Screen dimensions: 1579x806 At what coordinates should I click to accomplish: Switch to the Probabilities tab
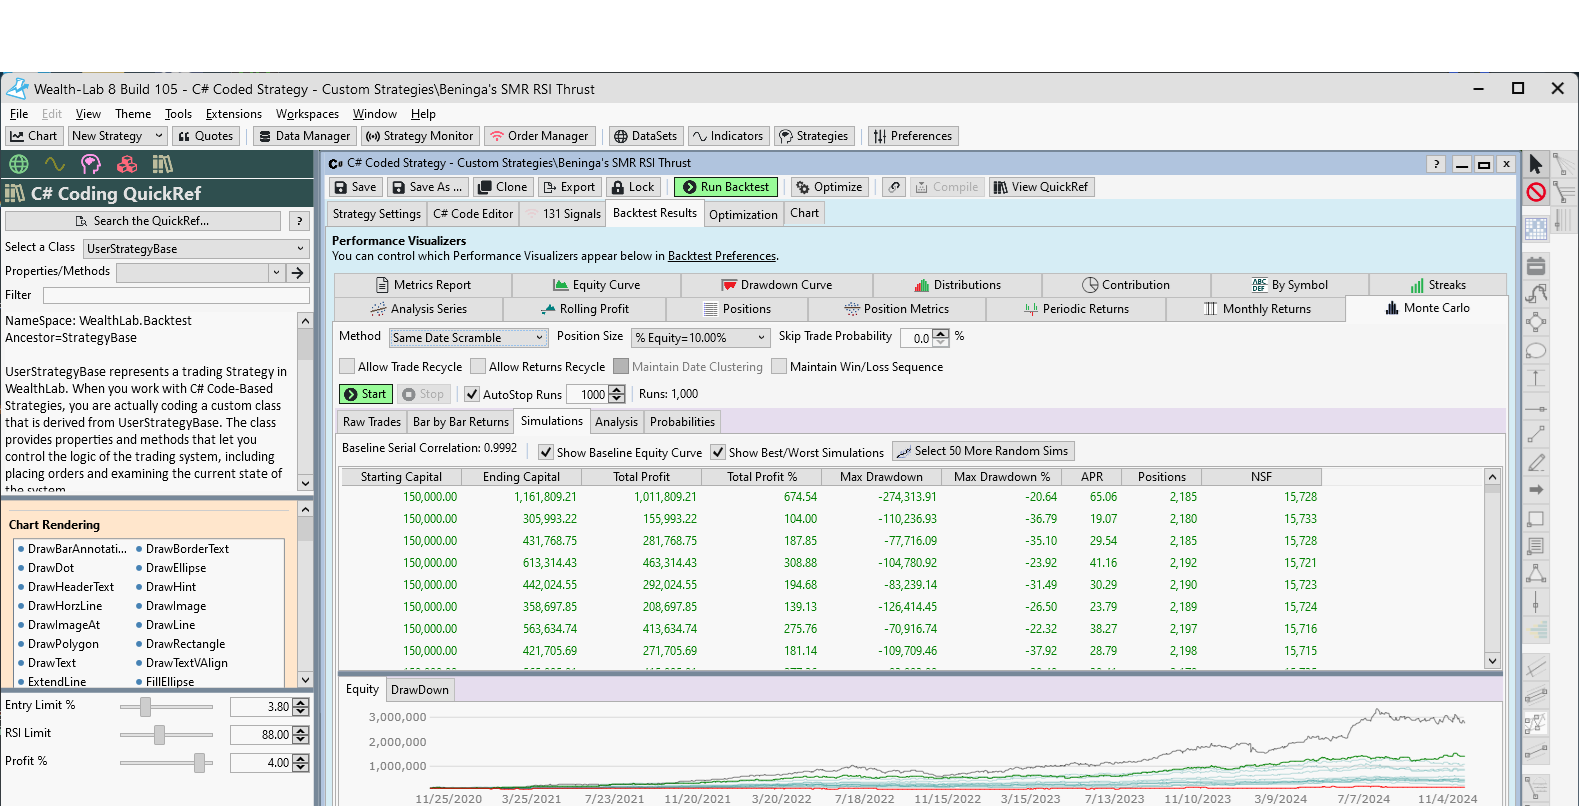click(682, 422)
